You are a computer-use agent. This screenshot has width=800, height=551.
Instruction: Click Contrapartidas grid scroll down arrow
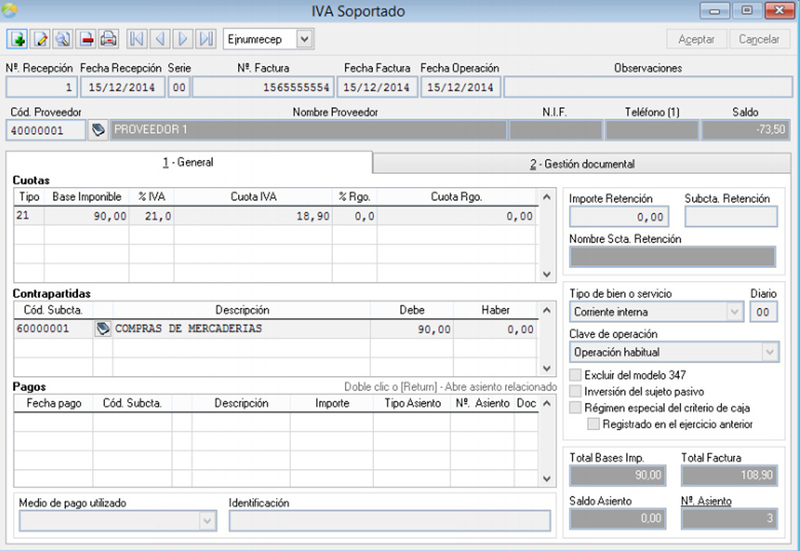[x=547, y=368]
